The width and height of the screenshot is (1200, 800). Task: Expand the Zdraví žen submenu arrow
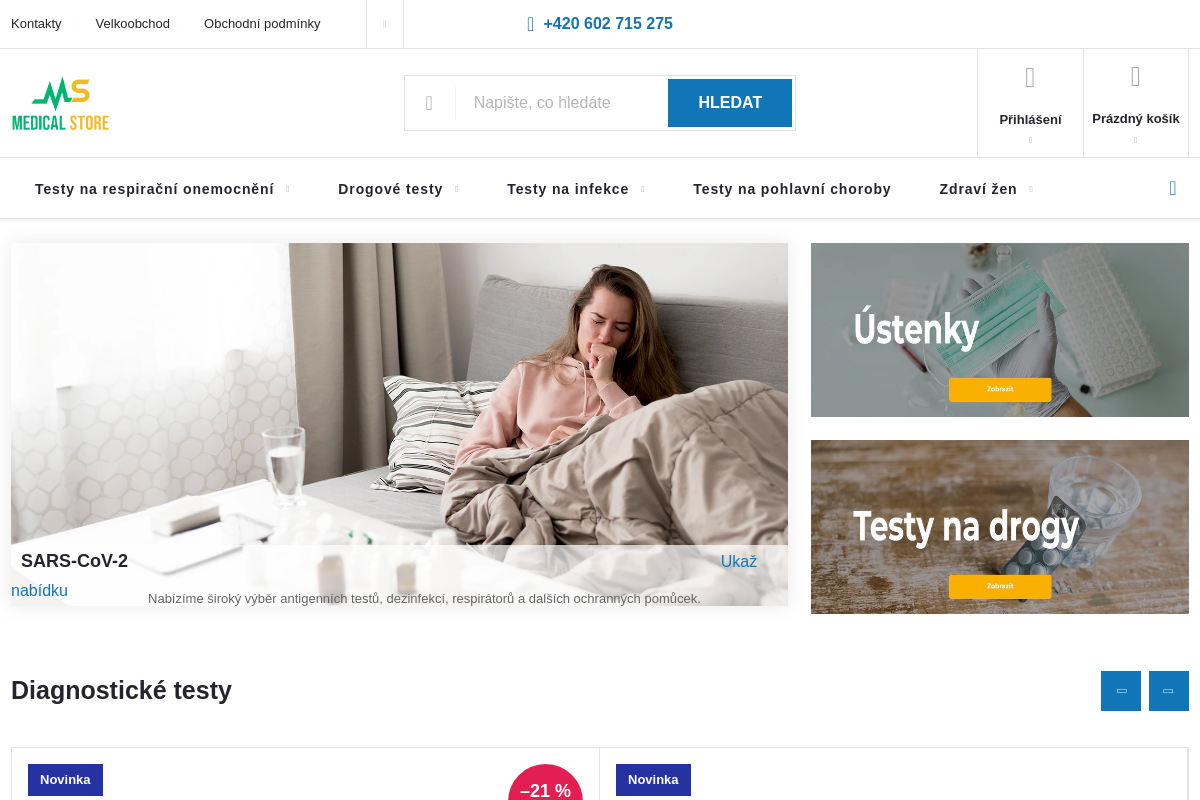click(x=1031, y=189)
